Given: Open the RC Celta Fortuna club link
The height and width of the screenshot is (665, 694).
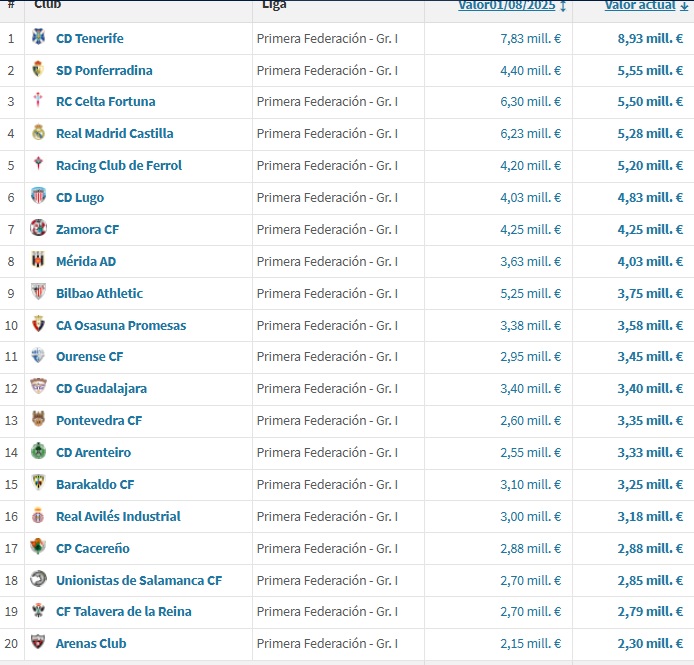Looking at the screenshot, I should [x=105, y=101].
